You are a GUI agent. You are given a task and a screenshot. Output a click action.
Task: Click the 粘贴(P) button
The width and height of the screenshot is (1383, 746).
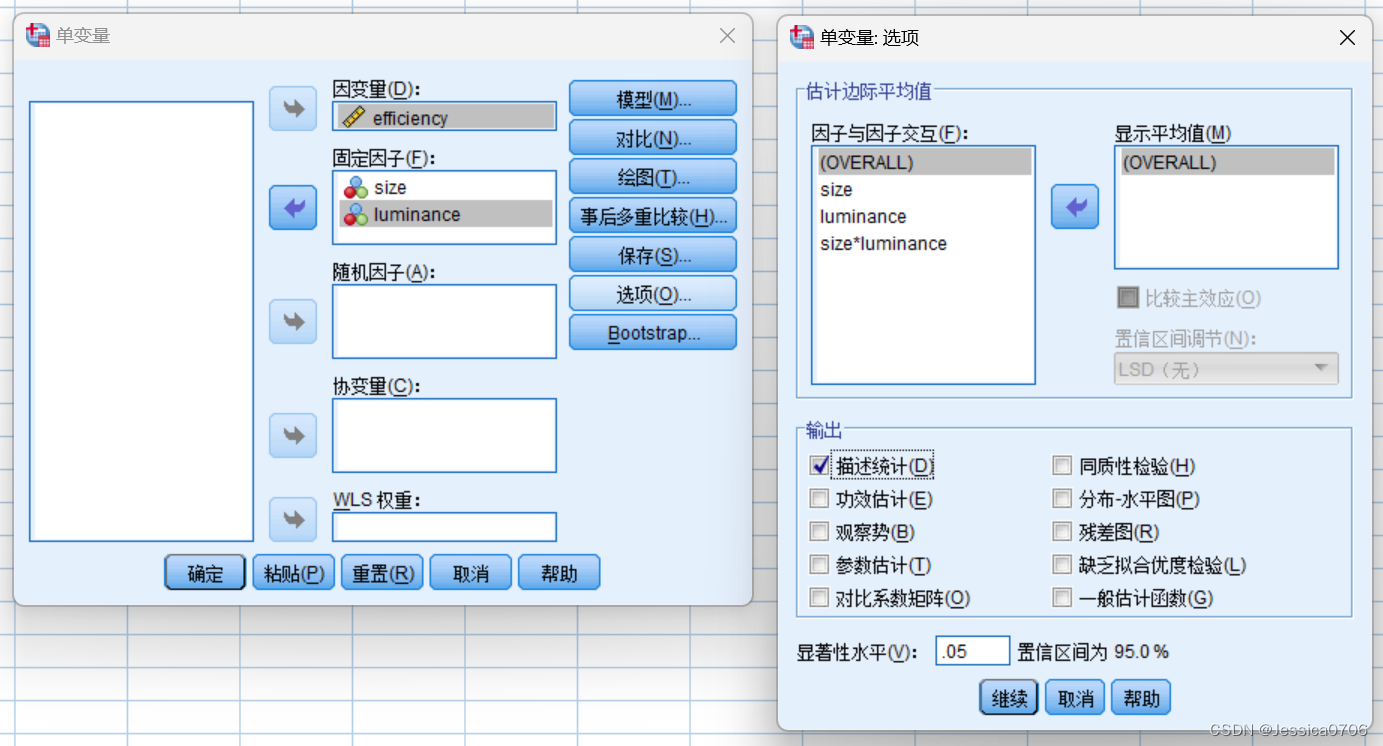click(293, 573)
